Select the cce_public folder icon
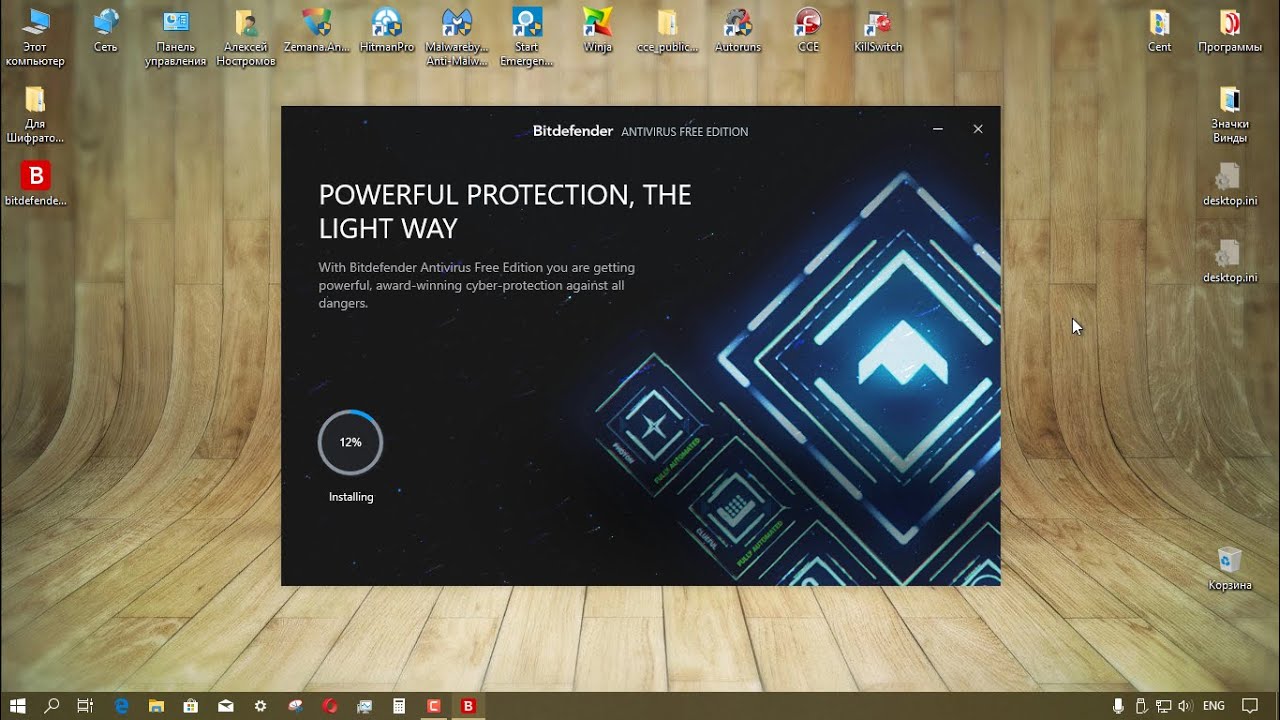 coord(667,30)
